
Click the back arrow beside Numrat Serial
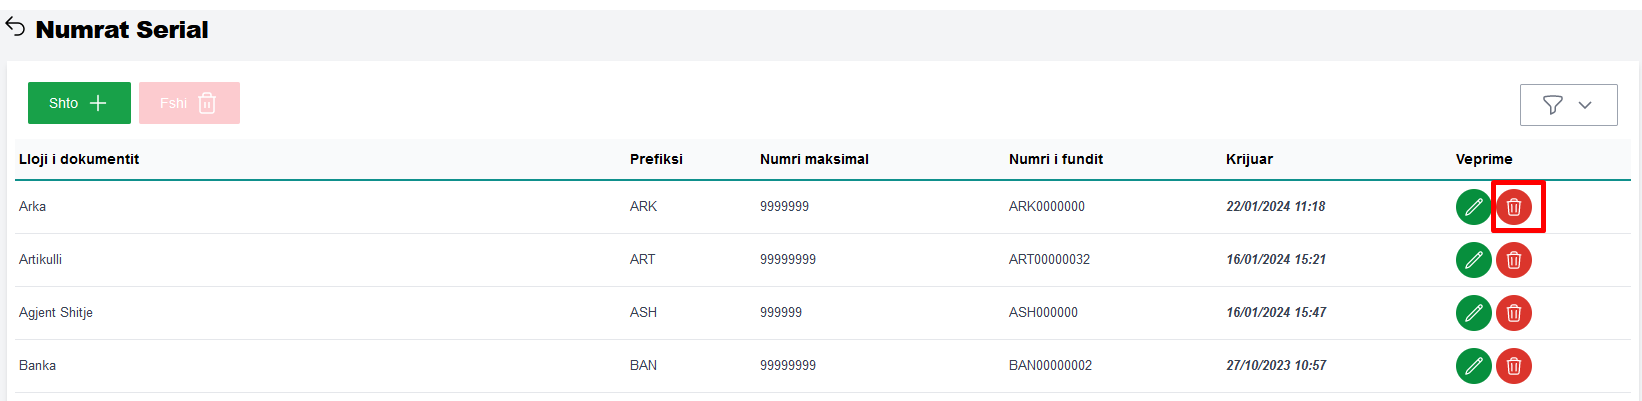click(15, 28)
